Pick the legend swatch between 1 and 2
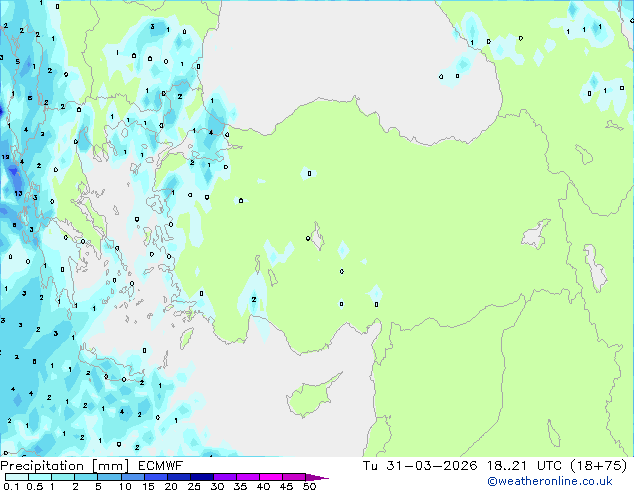Screen dimensions: 634x490 click(x=63, y=477)
